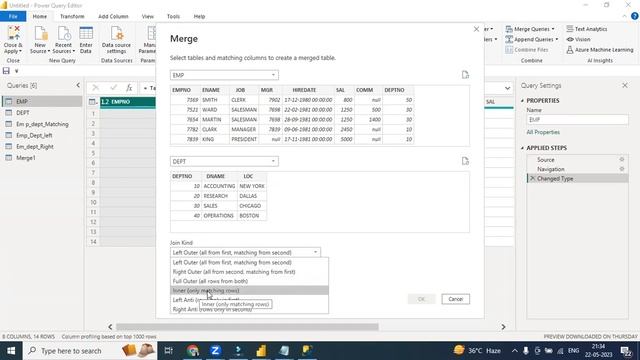Click the Help question mark icon
This screenshot has width=640, height=360.
pyautogui.click(x=635, y=16)
